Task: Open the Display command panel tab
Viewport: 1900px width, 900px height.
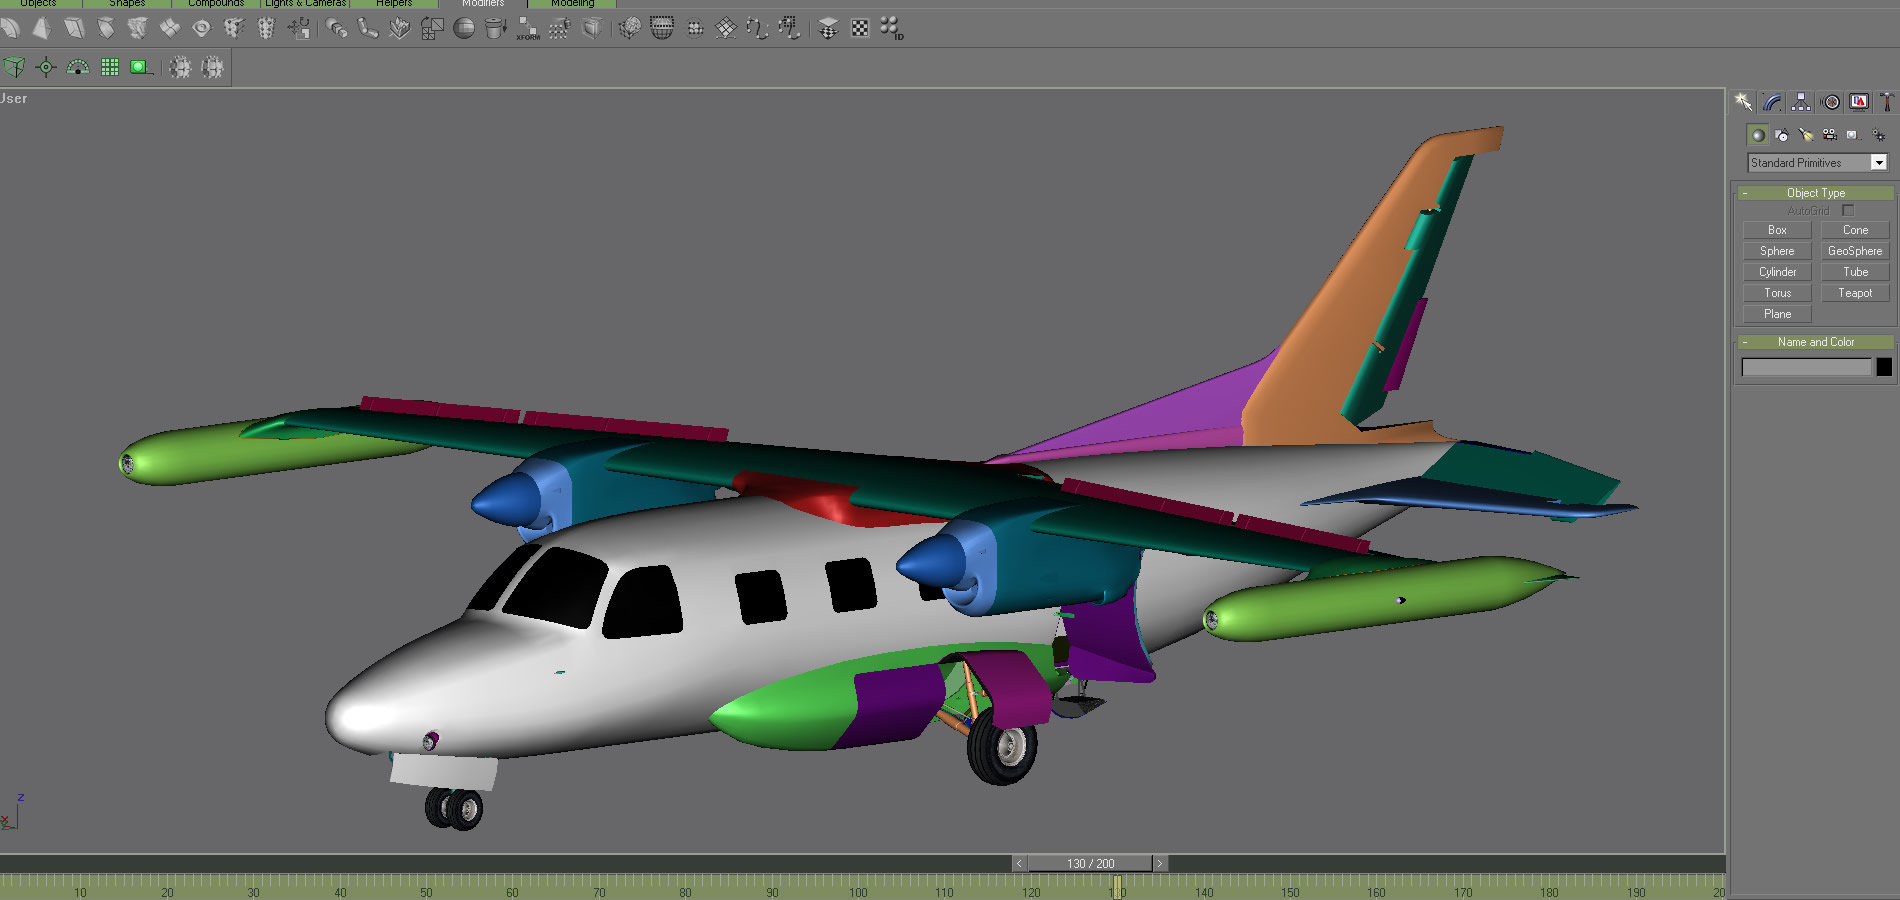Action: [x=1859, y=102]
